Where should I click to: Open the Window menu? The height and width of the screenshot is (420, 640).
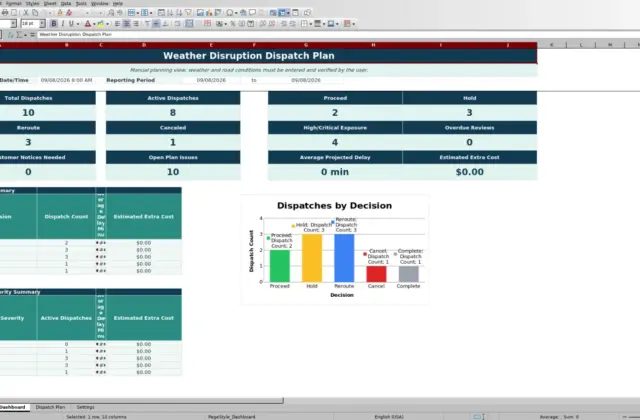click(x=100, y=3)
